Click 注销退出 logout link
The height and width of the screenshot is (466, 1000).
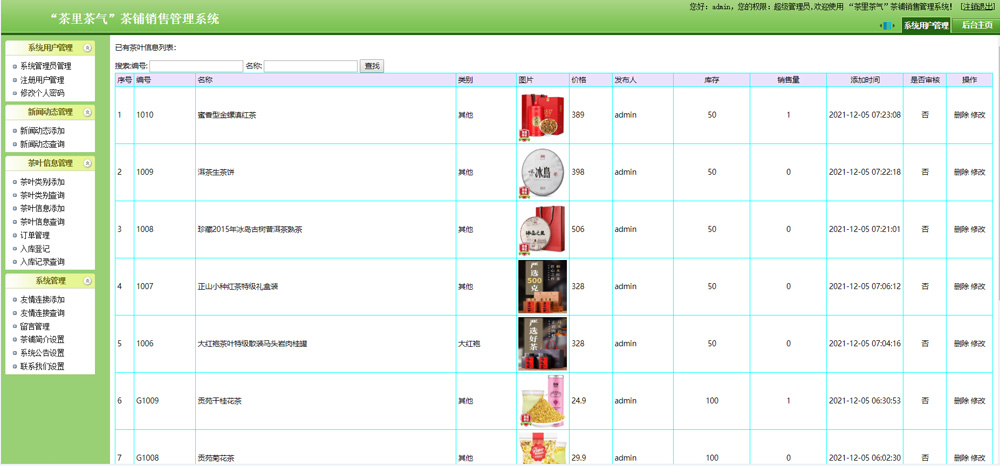click(x=977, y=7)
